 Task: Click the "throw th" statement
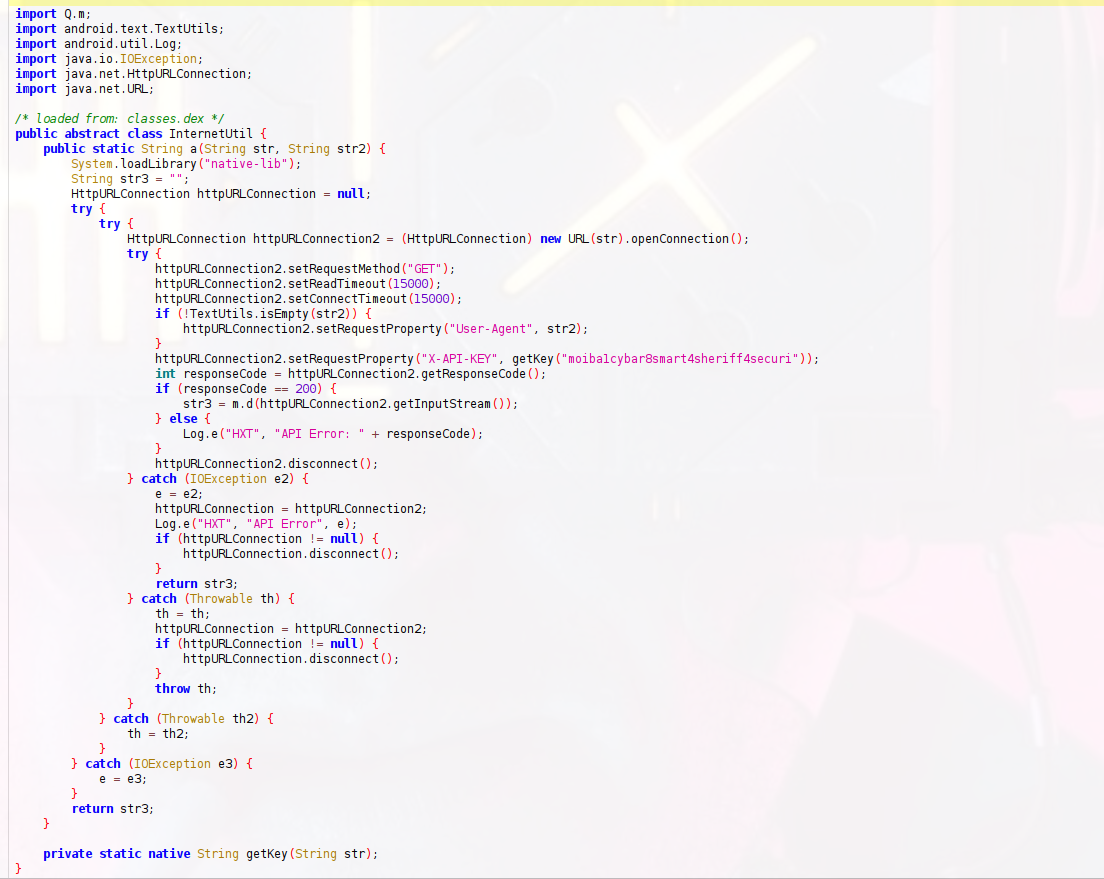pyautogui.click(x=185, y=689)
